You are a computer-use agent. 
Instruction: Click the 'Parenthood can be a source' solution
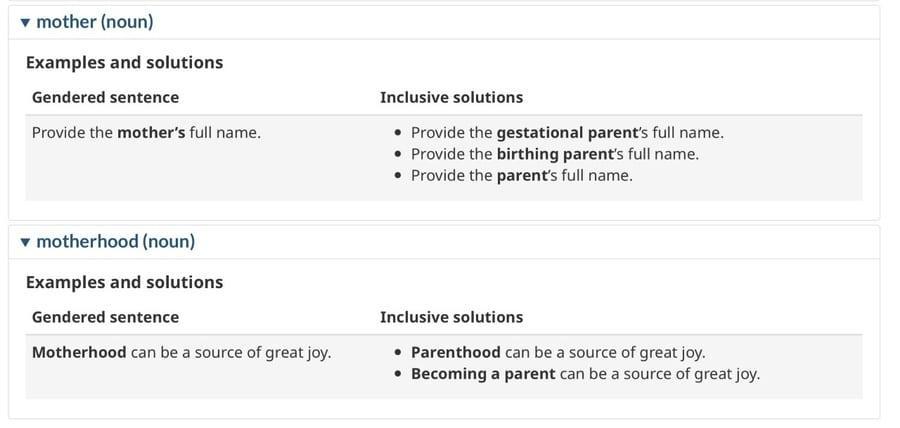tap(558, 352)
